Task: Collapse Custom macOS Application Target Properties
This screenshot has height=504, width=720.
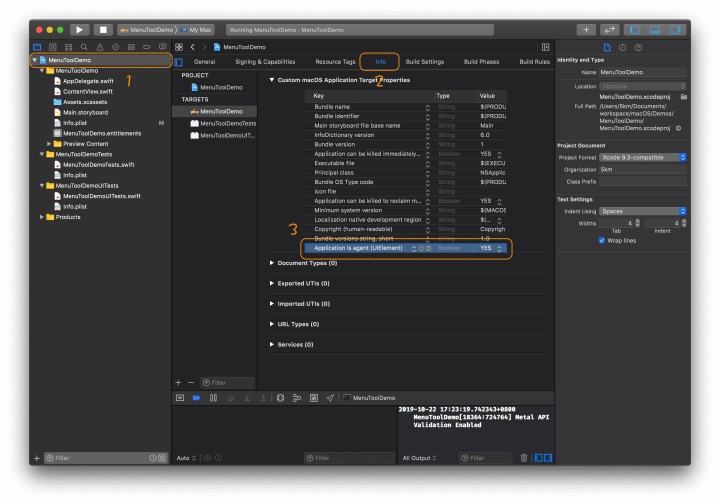Action: coord(271,80)
